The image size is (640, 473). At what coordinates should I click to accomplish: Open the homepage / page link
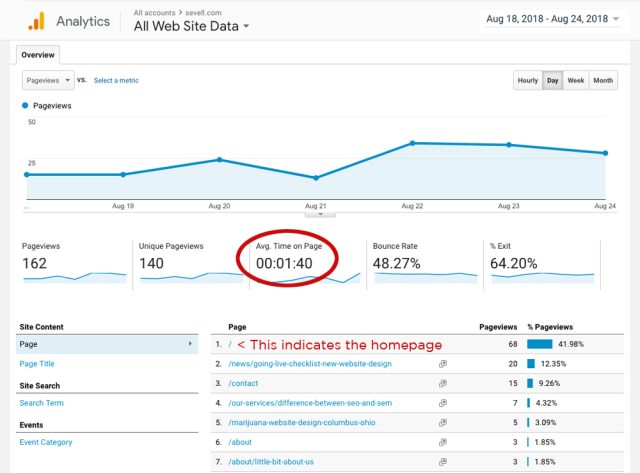pyautogui.click(x=230, y=344)
